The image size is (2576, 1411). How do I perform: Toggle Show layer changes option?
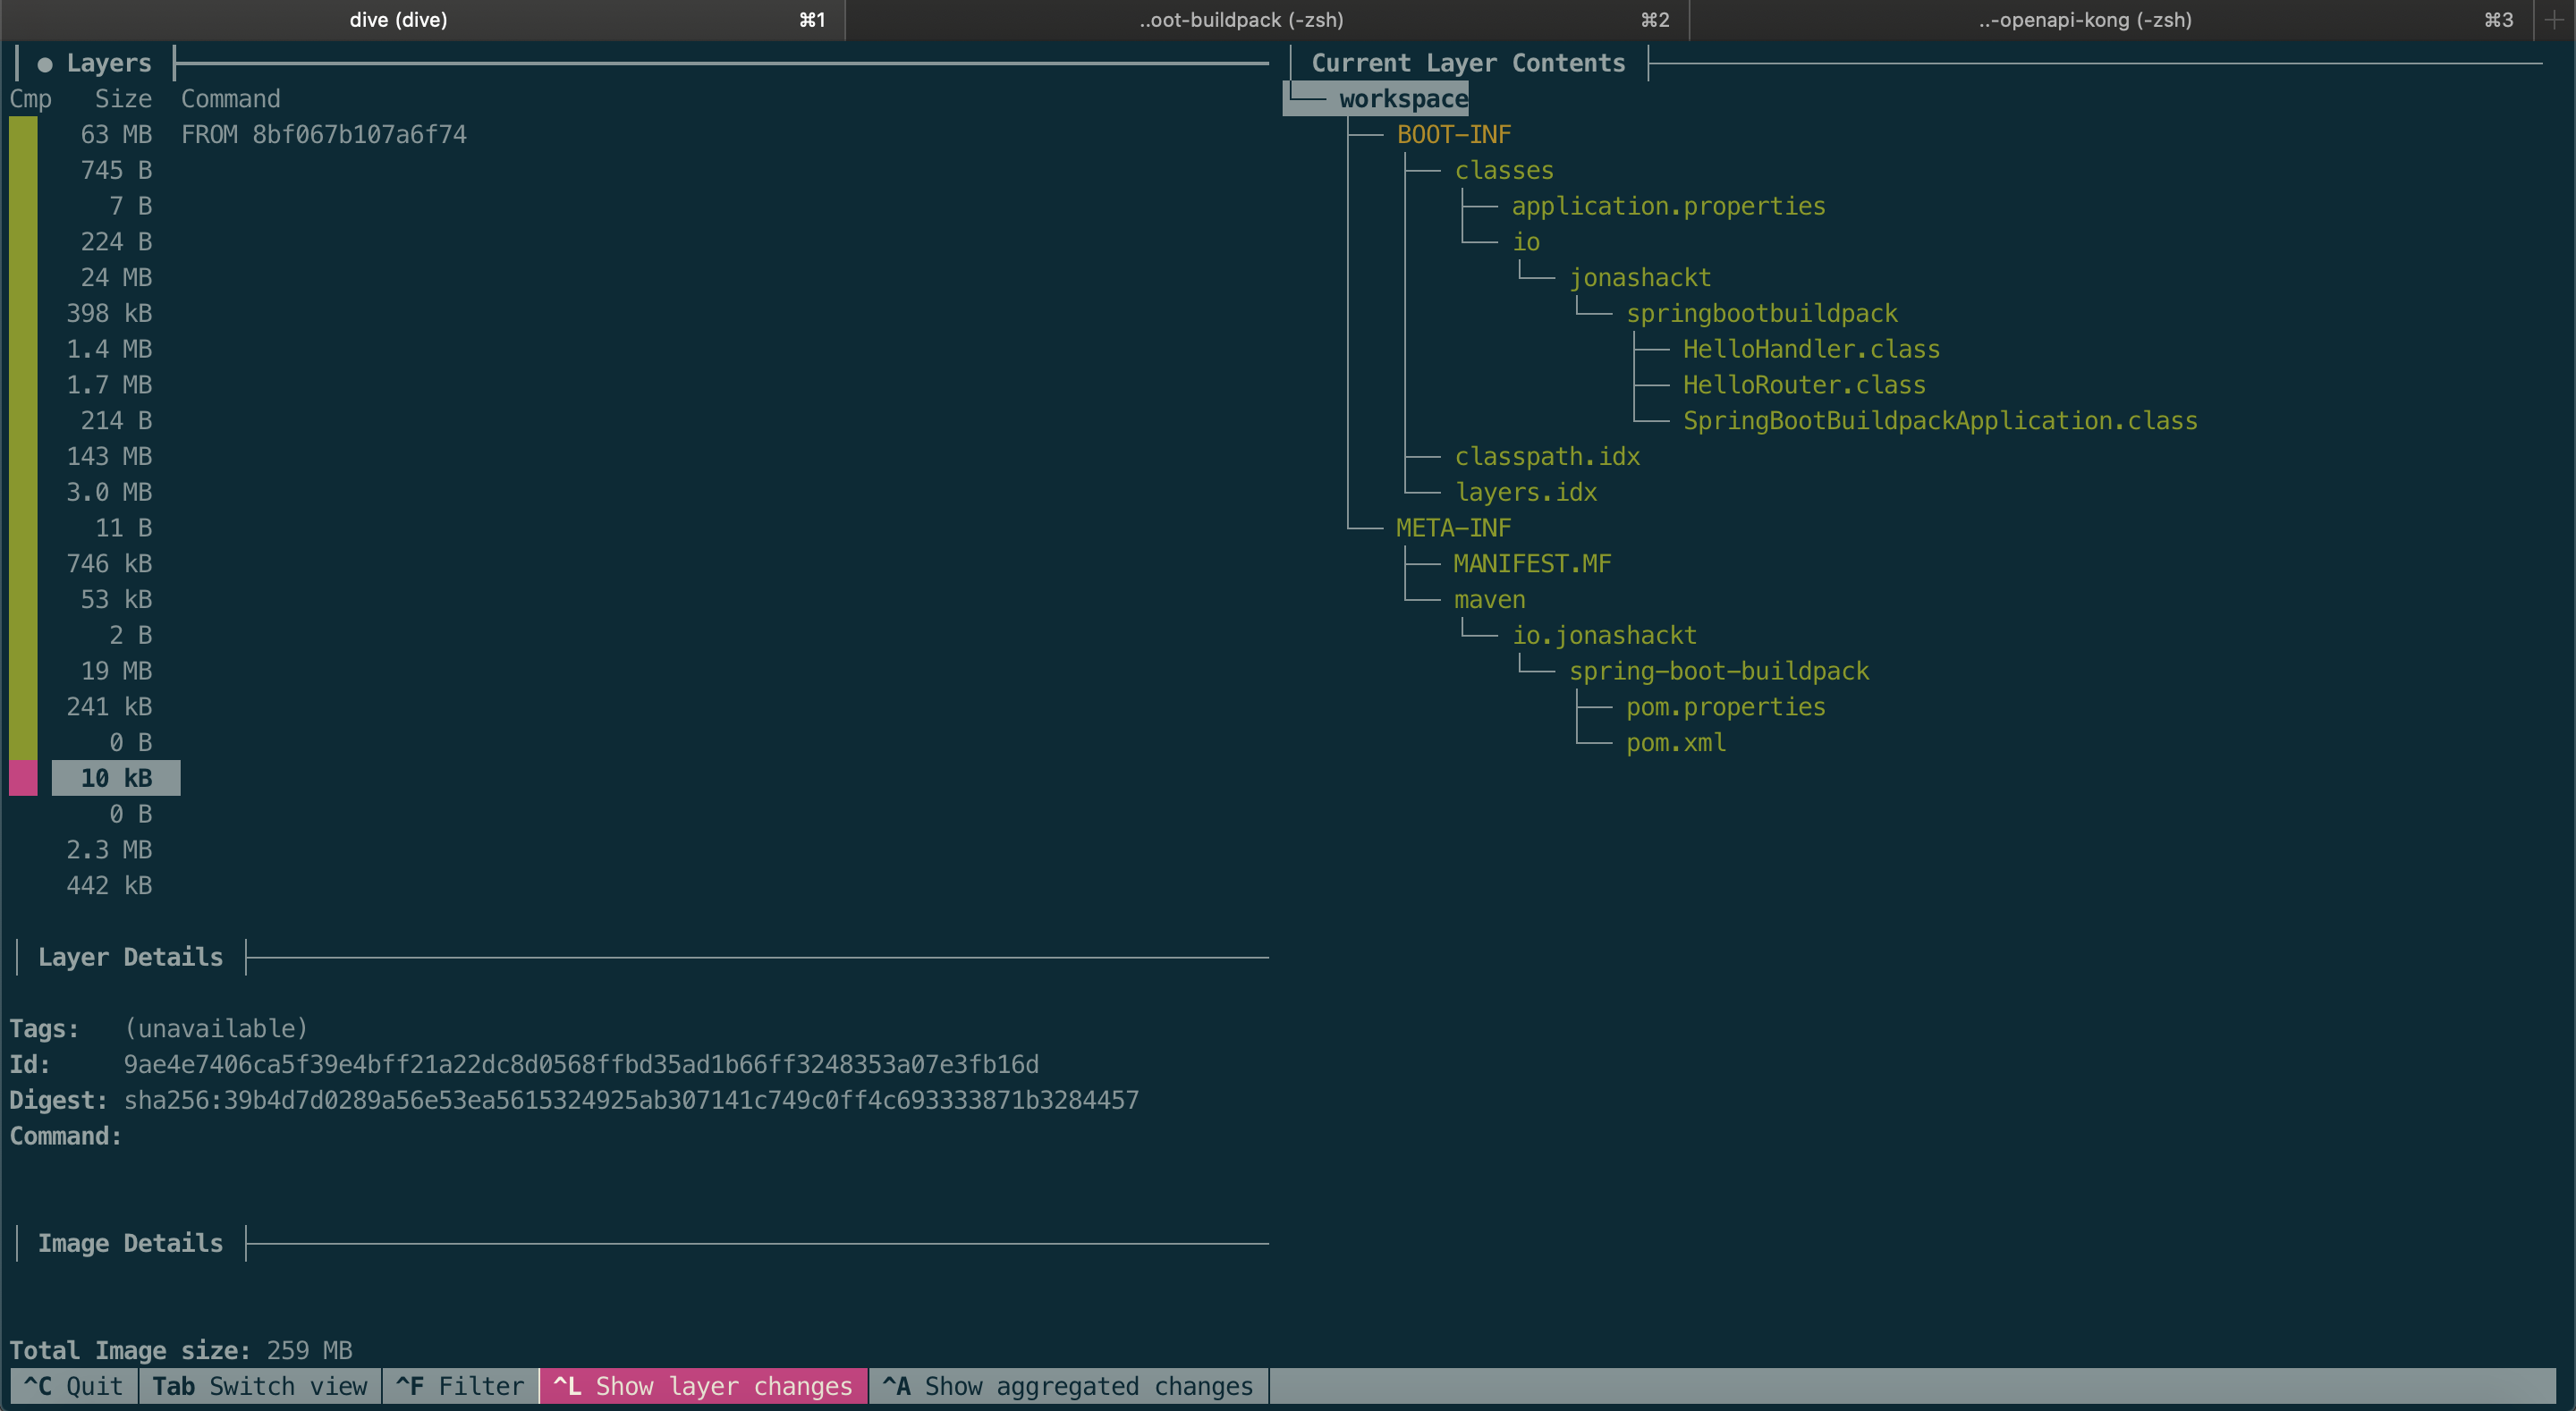pos(703,1386)
